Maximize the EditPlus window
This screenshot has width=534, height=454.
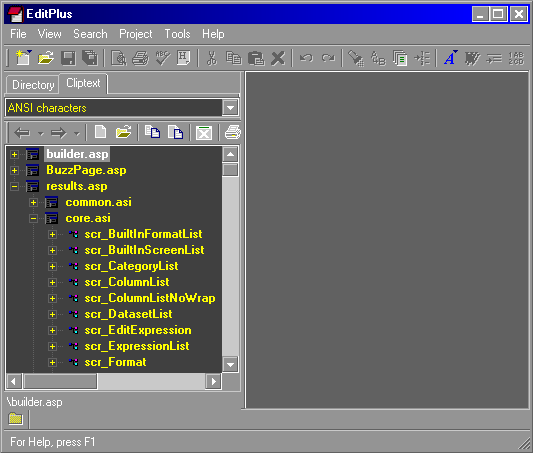pos(498,14)
